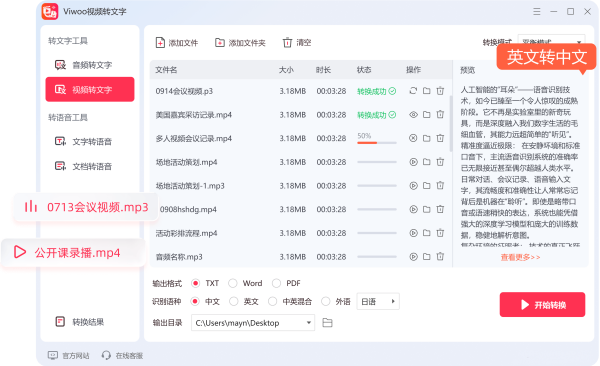Delete 活动彩排流程.mp4 row

pyautogui.click(x=440, y=233)
